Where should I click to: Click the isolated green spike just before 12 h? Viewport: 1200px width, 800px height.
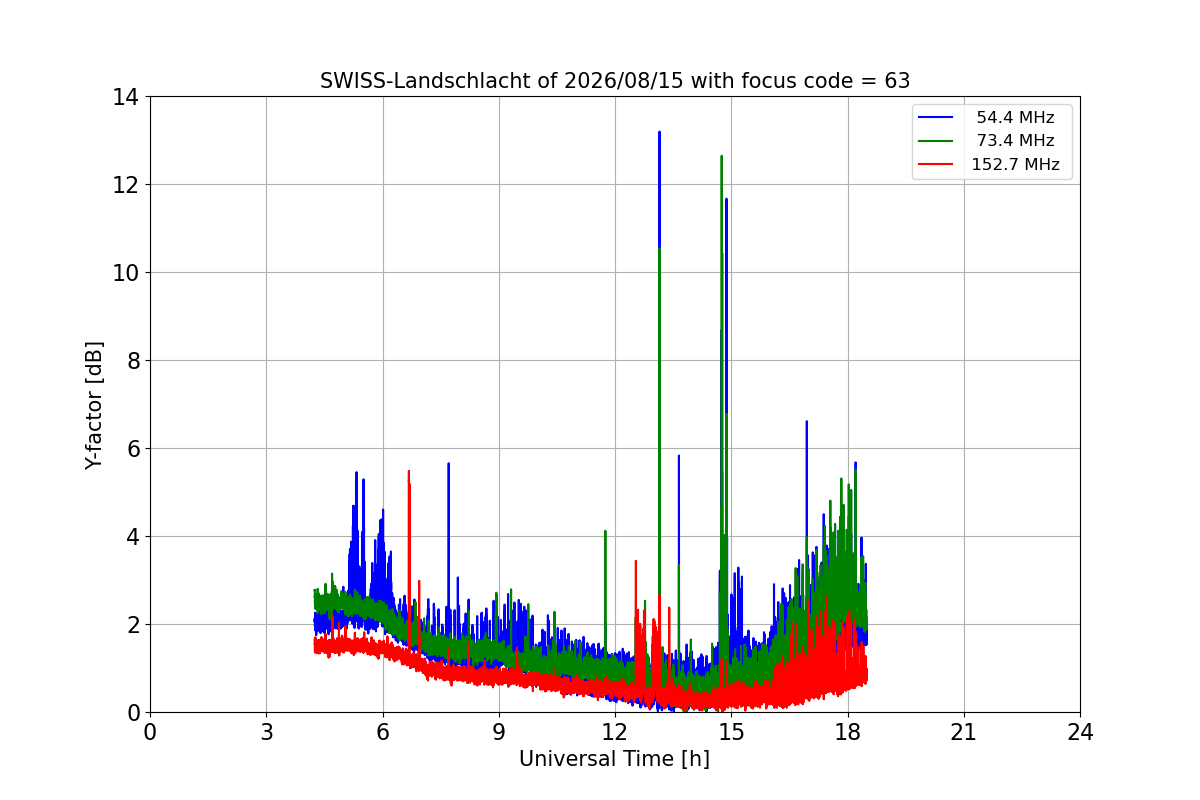(605, 532)
